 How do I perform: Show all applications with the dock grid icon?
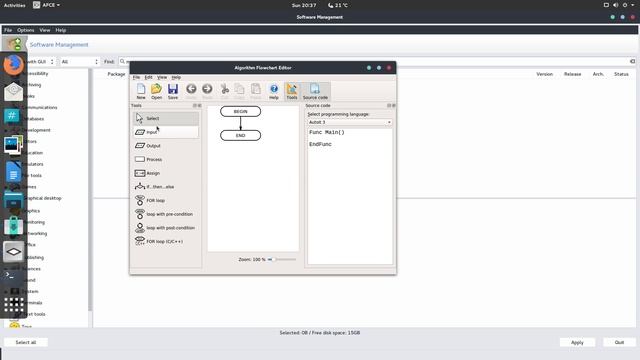tap(13, 304)
